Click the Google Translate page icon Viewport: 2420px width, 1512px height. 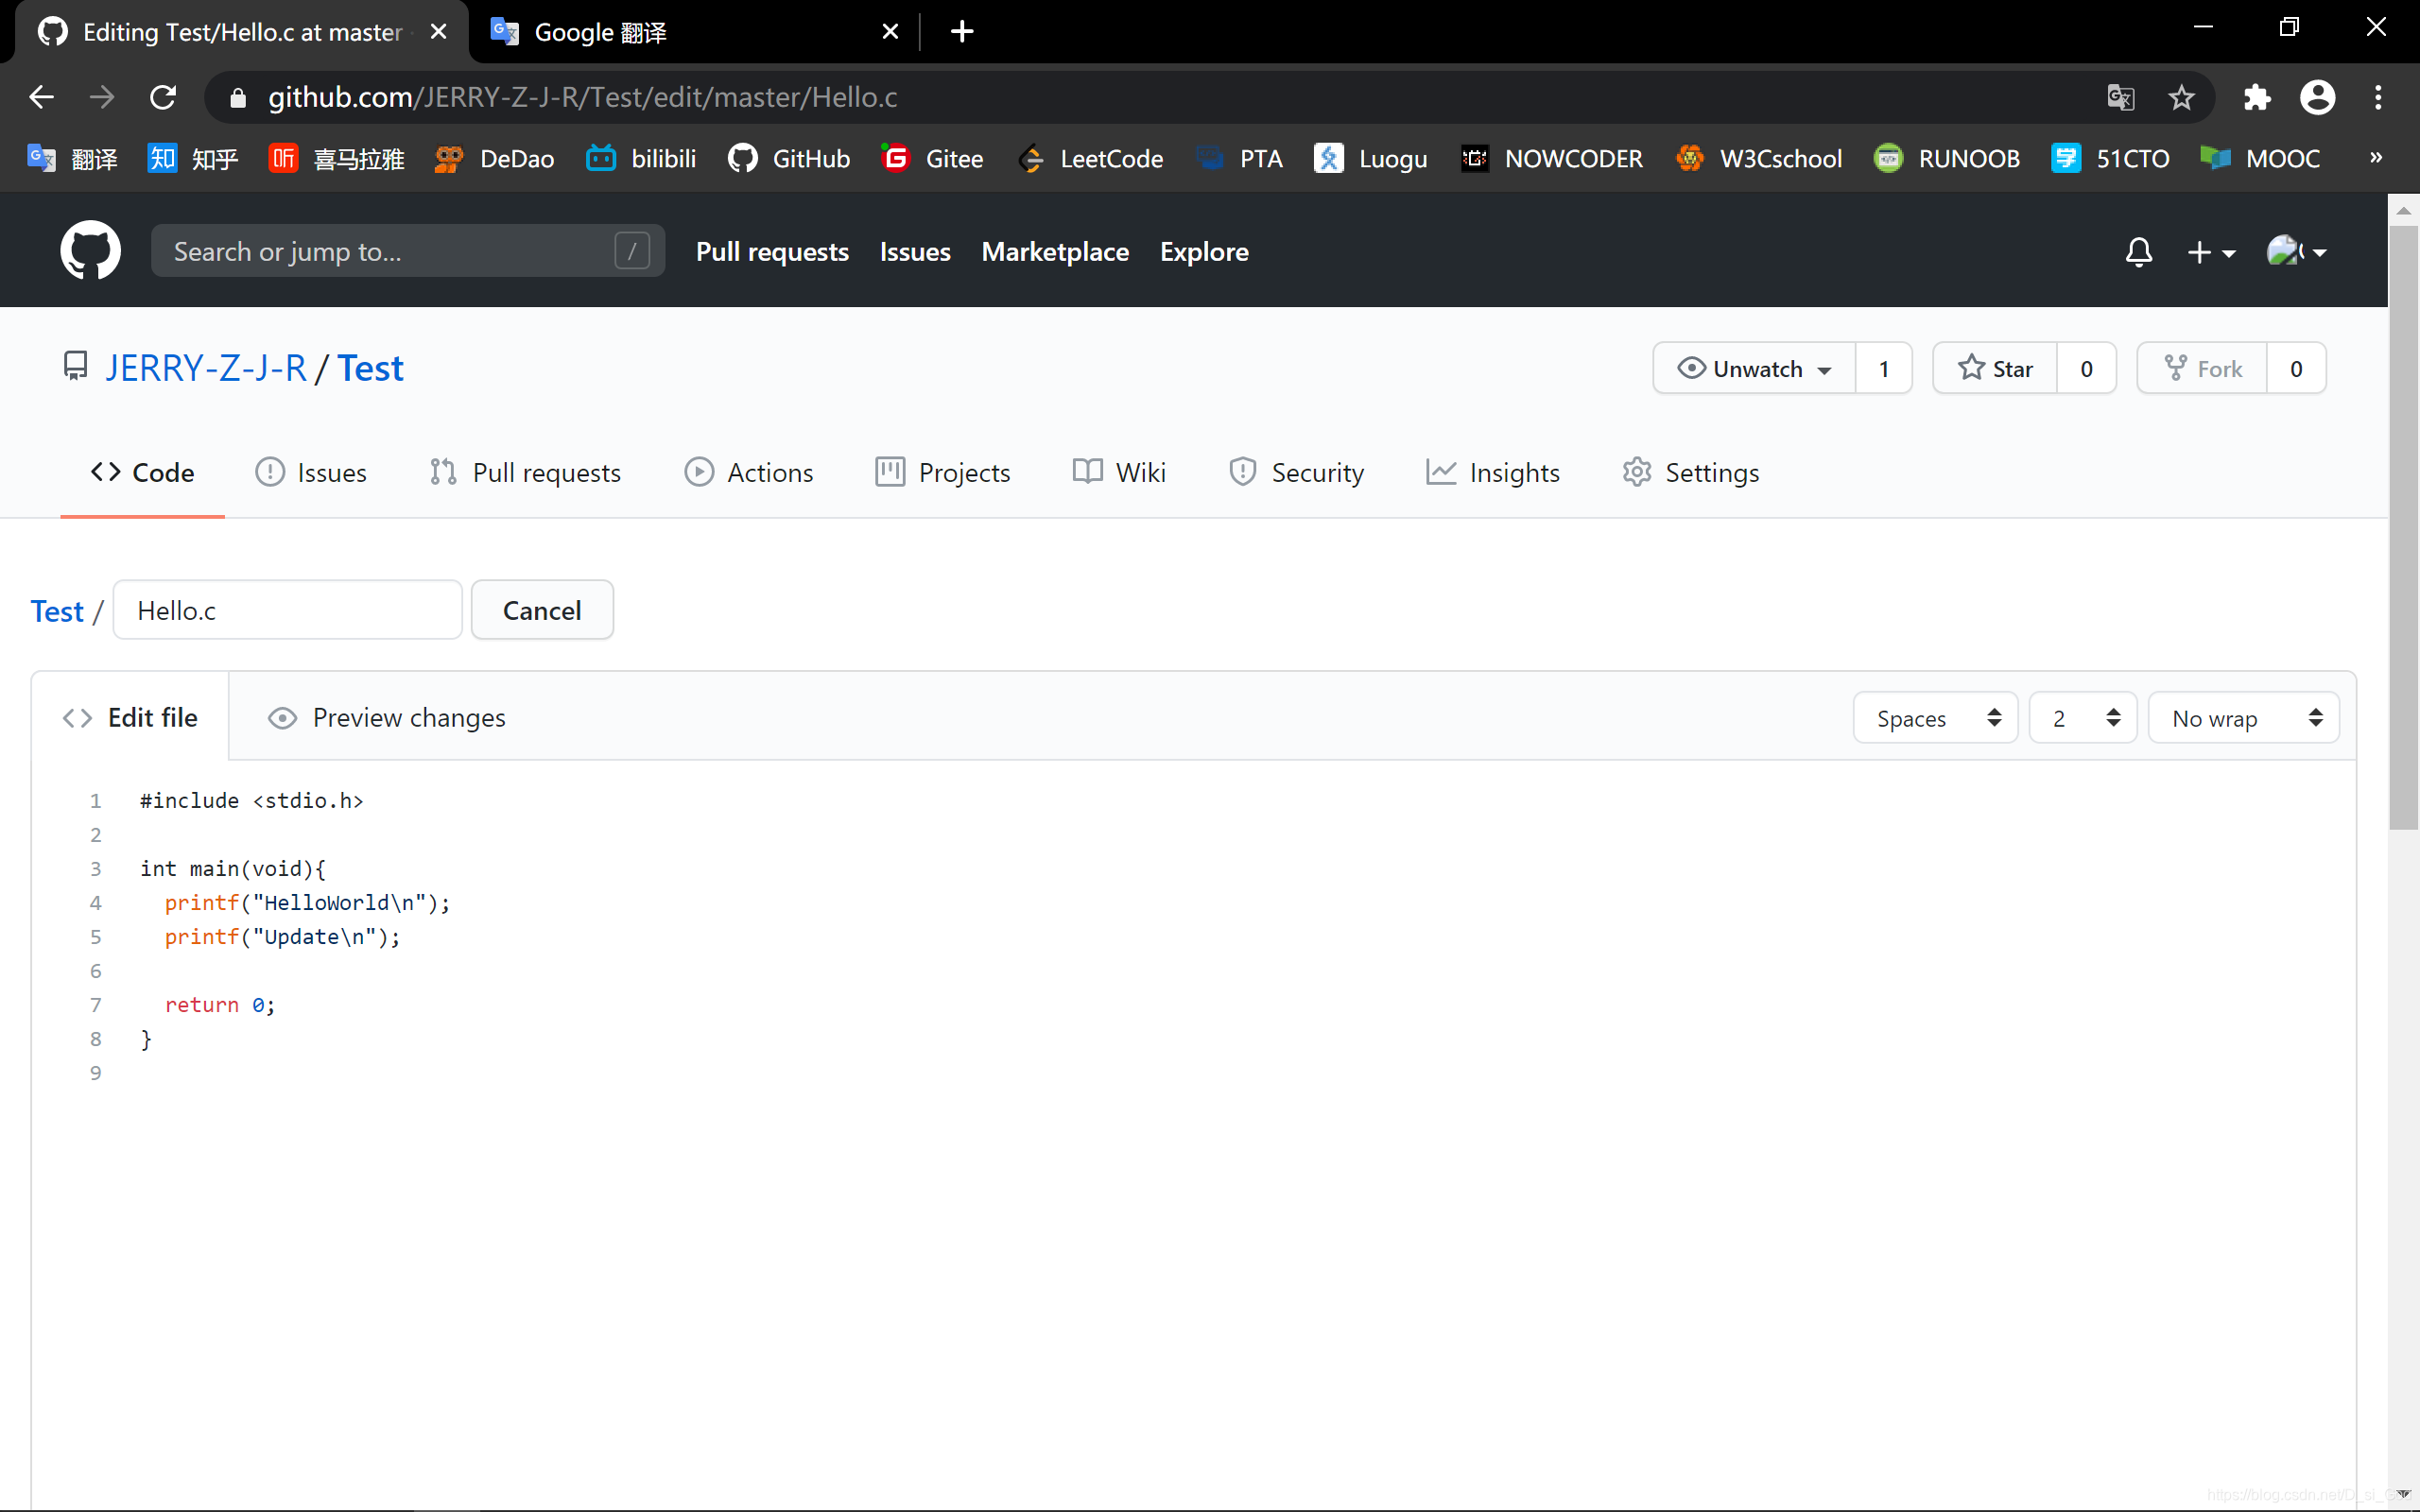point(2120,97)
